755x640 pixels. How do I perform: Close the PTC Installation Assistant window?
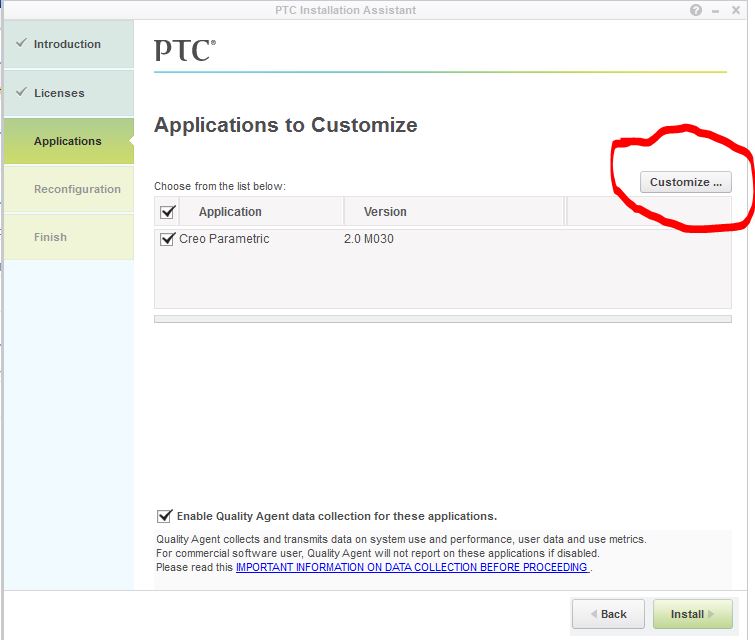click(x=736, y=10)
